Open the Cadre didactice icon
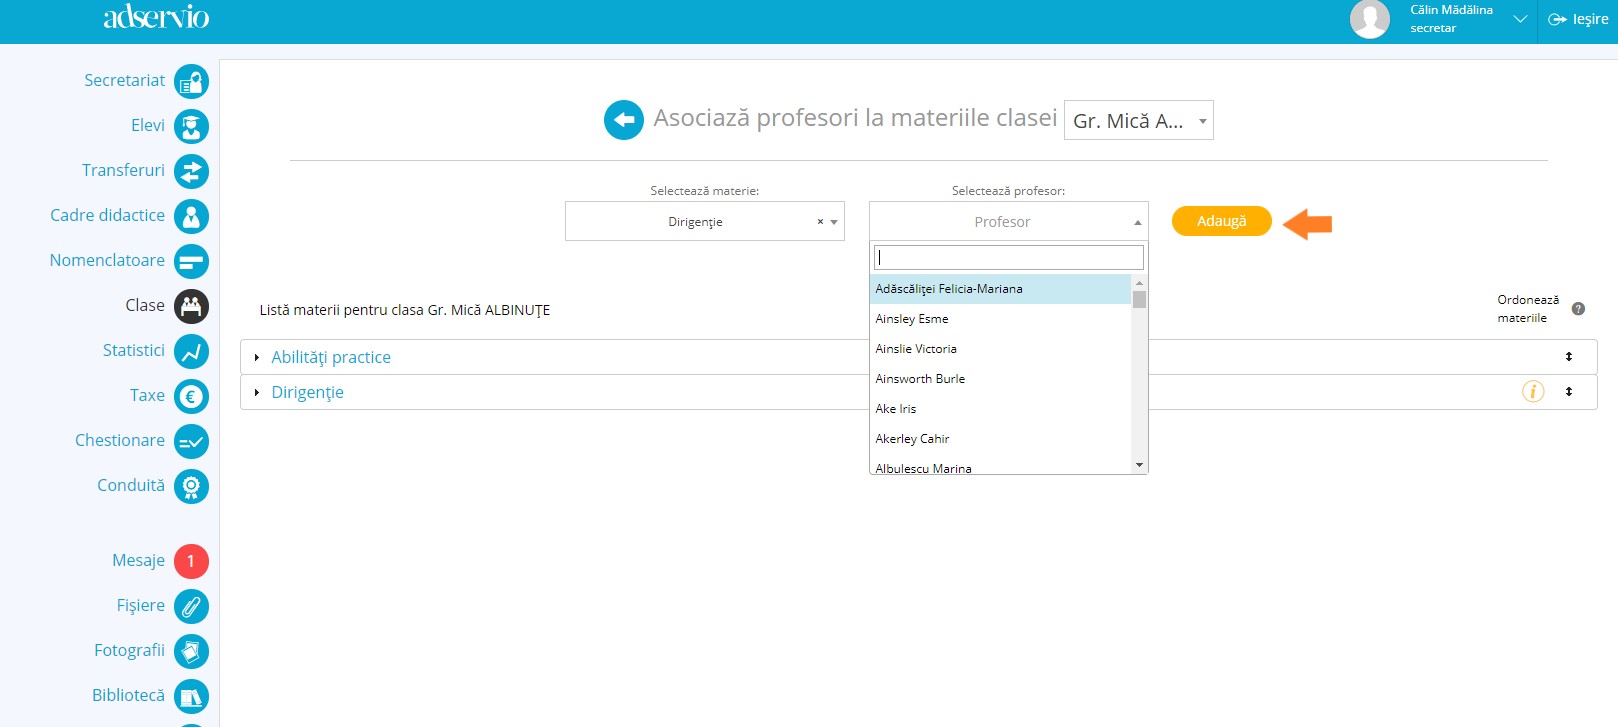Image resolution: width=1618 pixels, height=727 pixels. click(191, 216)
